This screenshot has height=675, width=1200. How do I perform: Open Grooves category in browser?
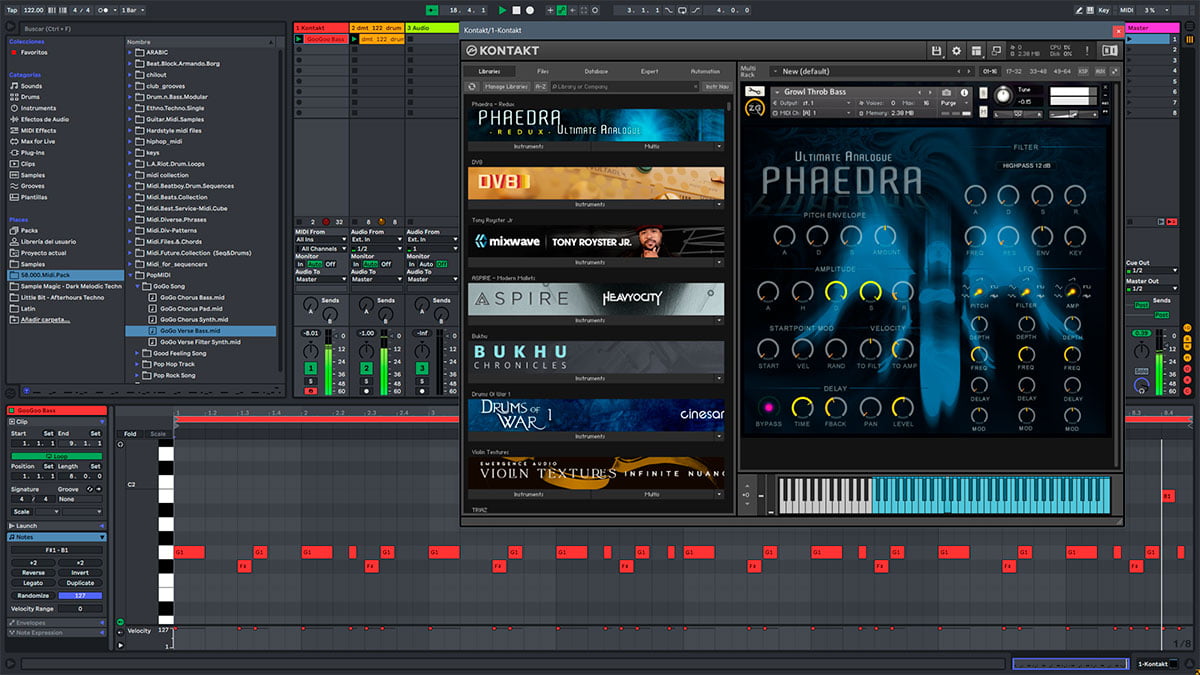32,186
